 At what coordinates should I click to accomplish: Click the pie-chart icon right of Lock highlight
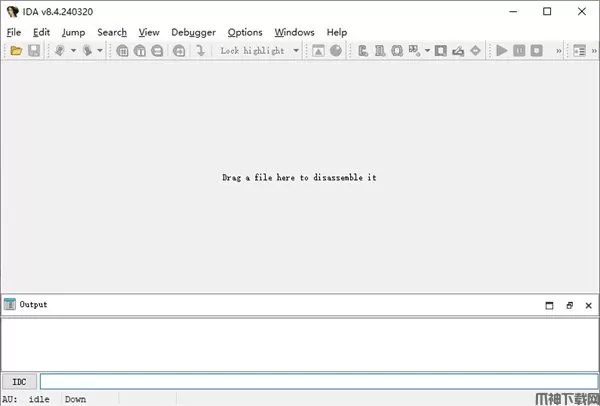(336, 51)
